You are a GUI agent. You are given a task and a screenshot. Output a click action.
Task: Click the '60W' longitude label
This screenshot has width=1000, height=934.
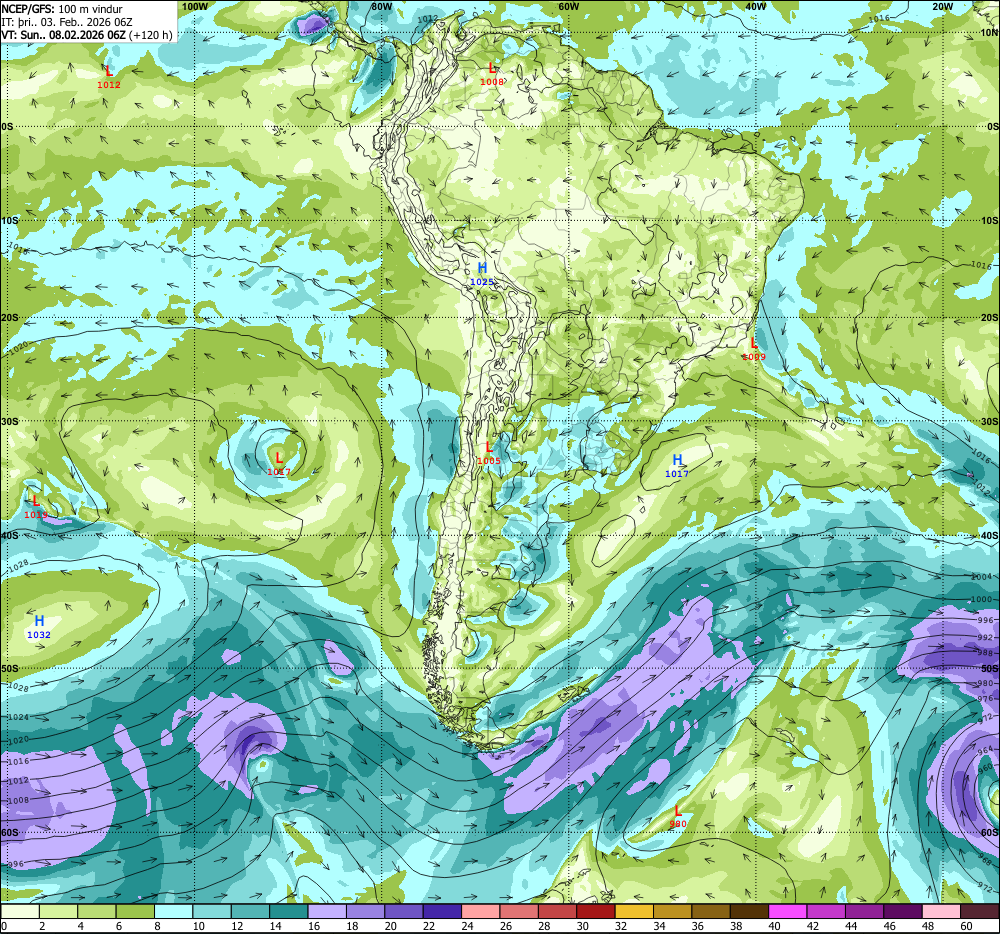click(568, 6)
